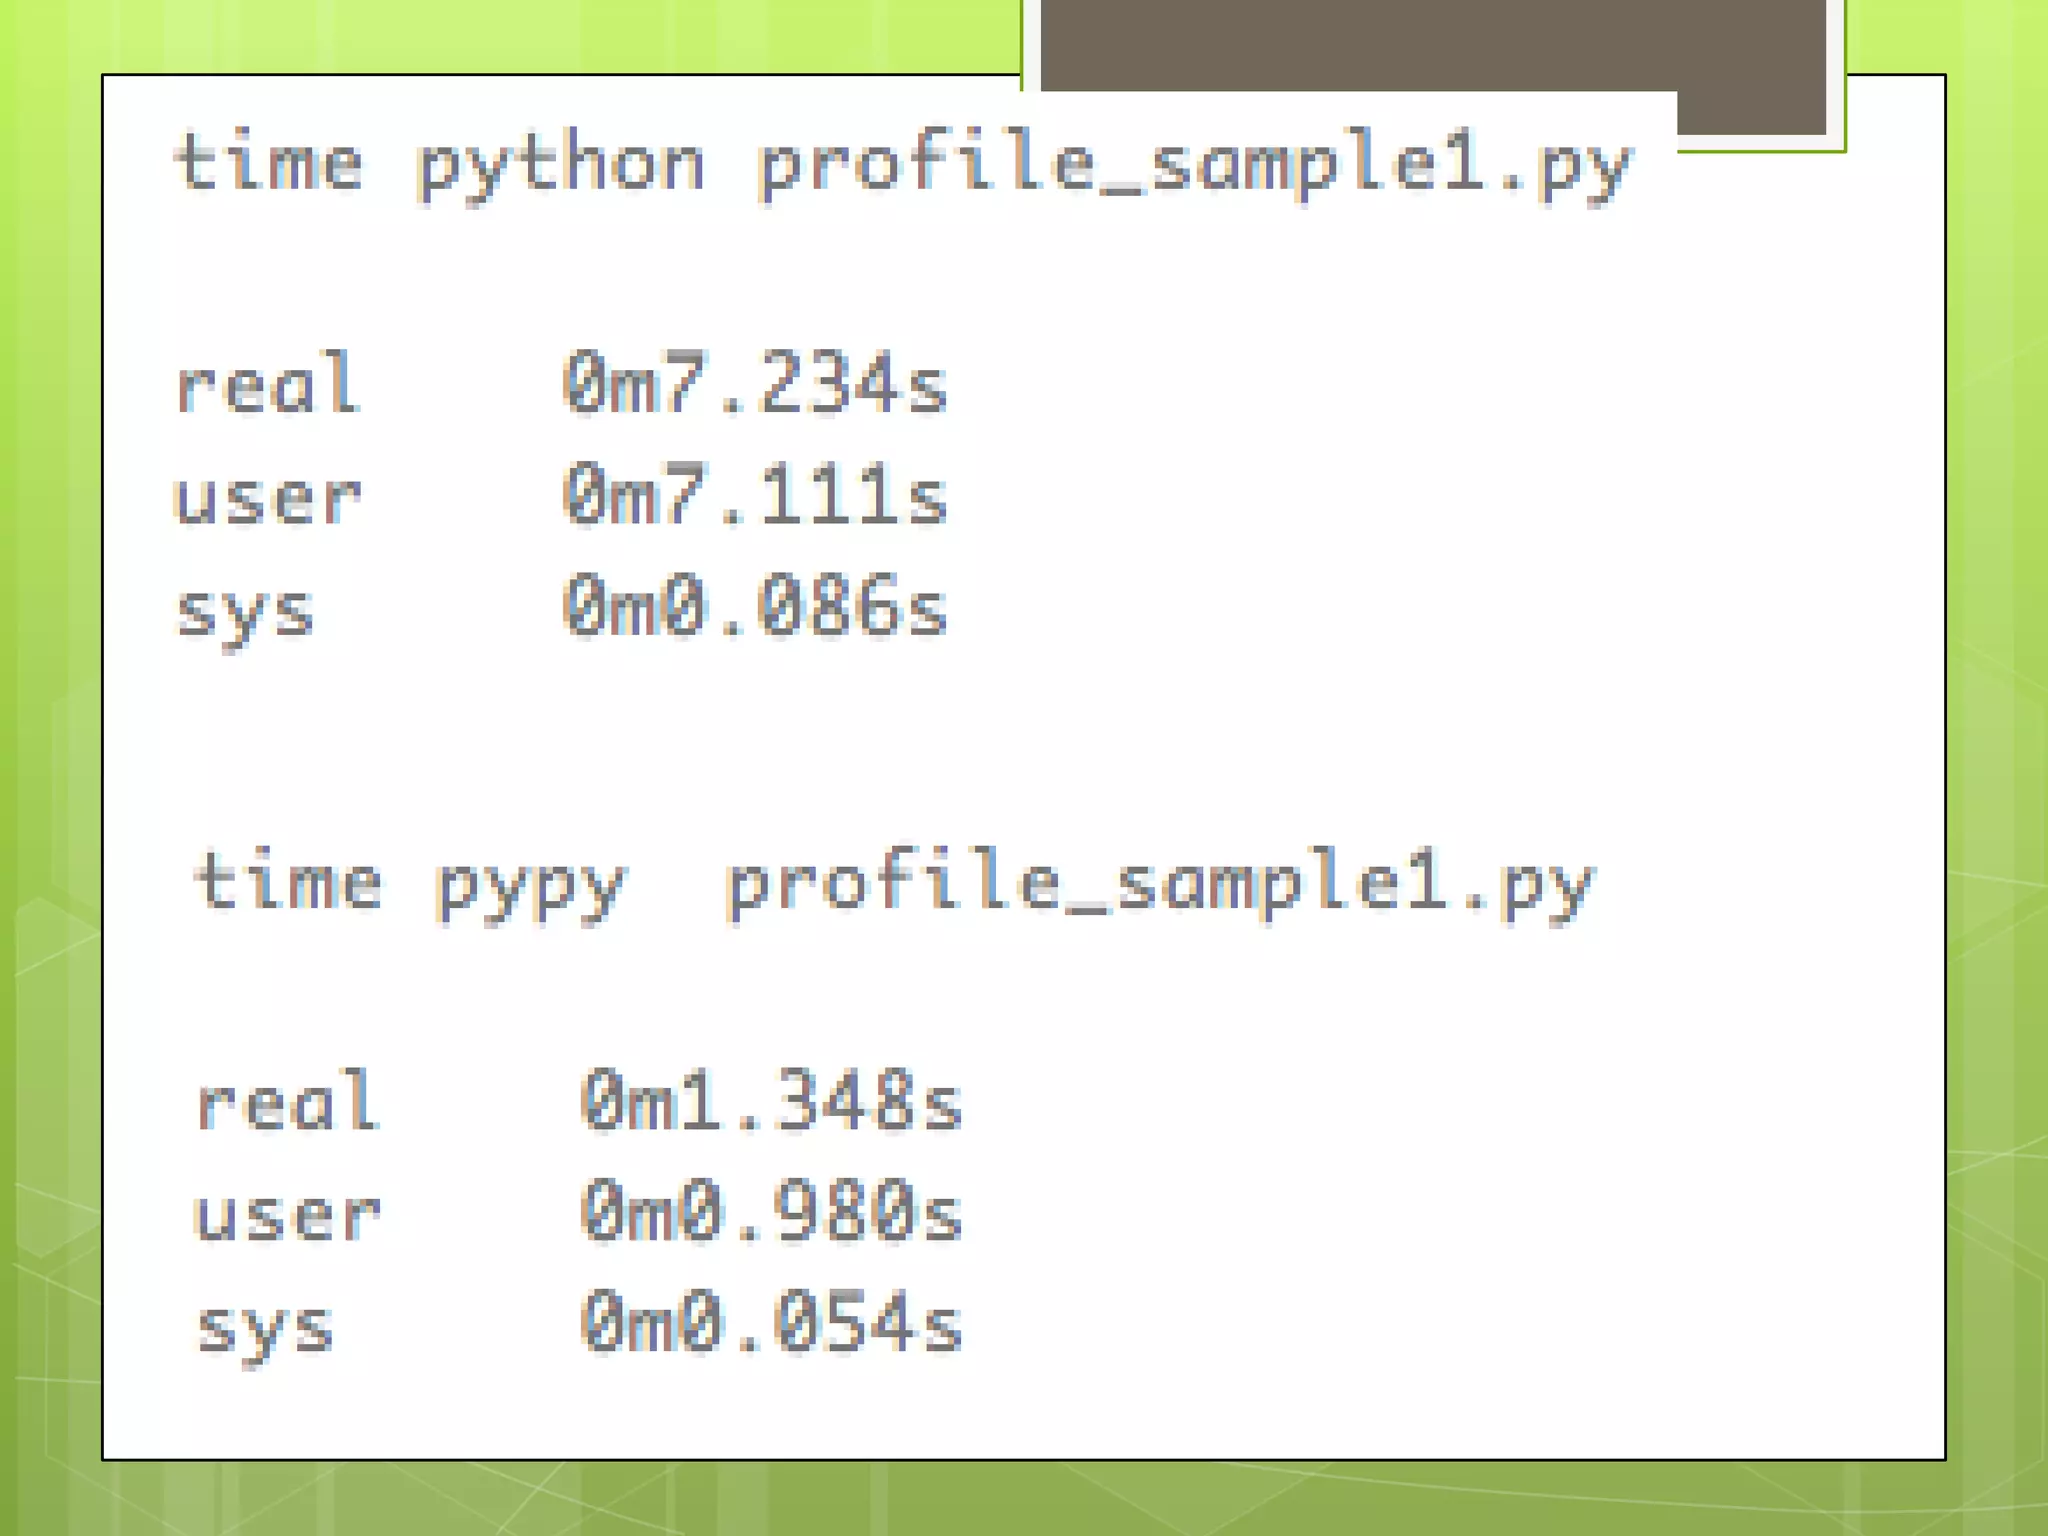Click profile_sample1.py in the python command

click(1195, 166)
